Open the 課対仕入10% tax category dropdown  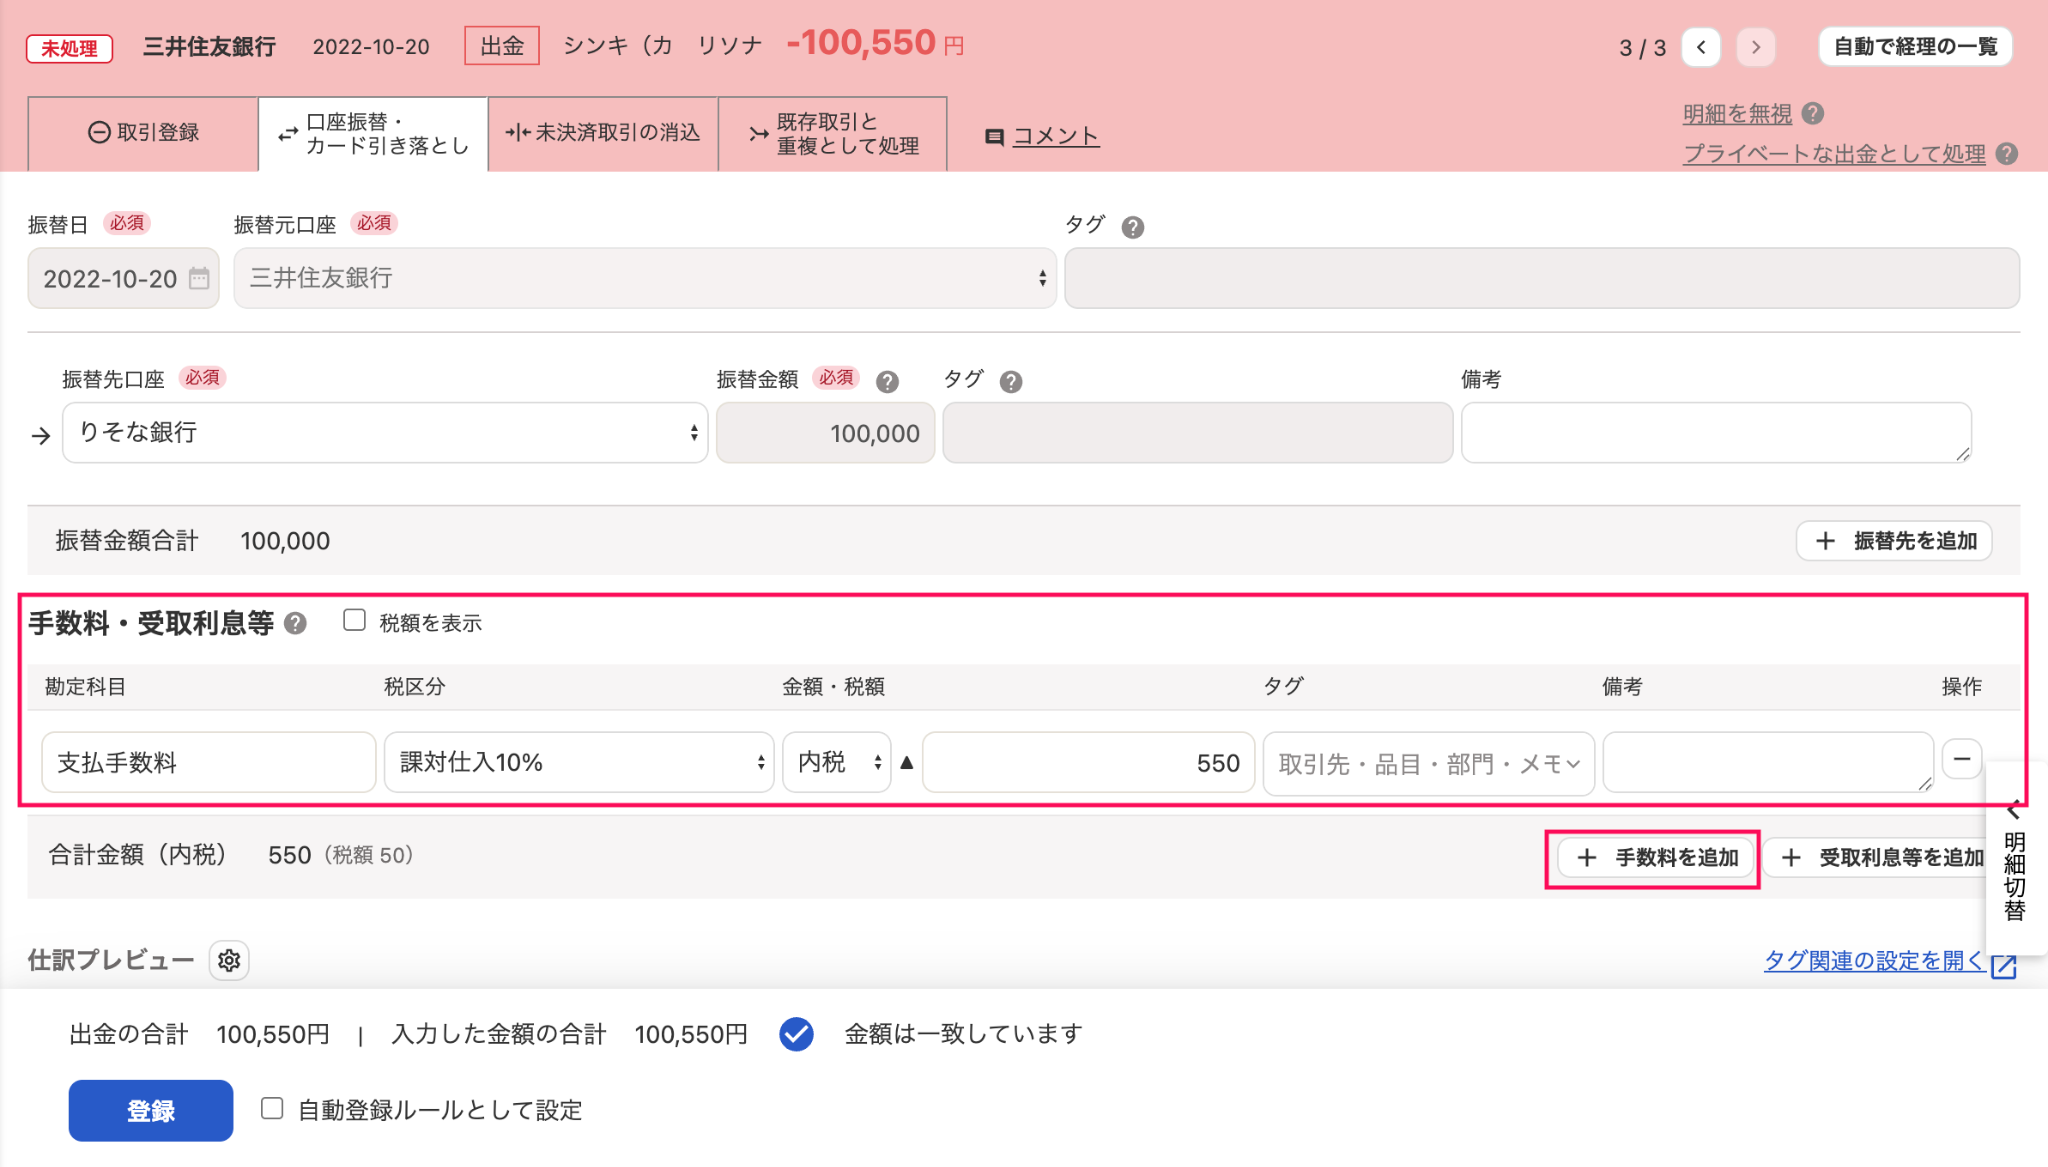579,763
